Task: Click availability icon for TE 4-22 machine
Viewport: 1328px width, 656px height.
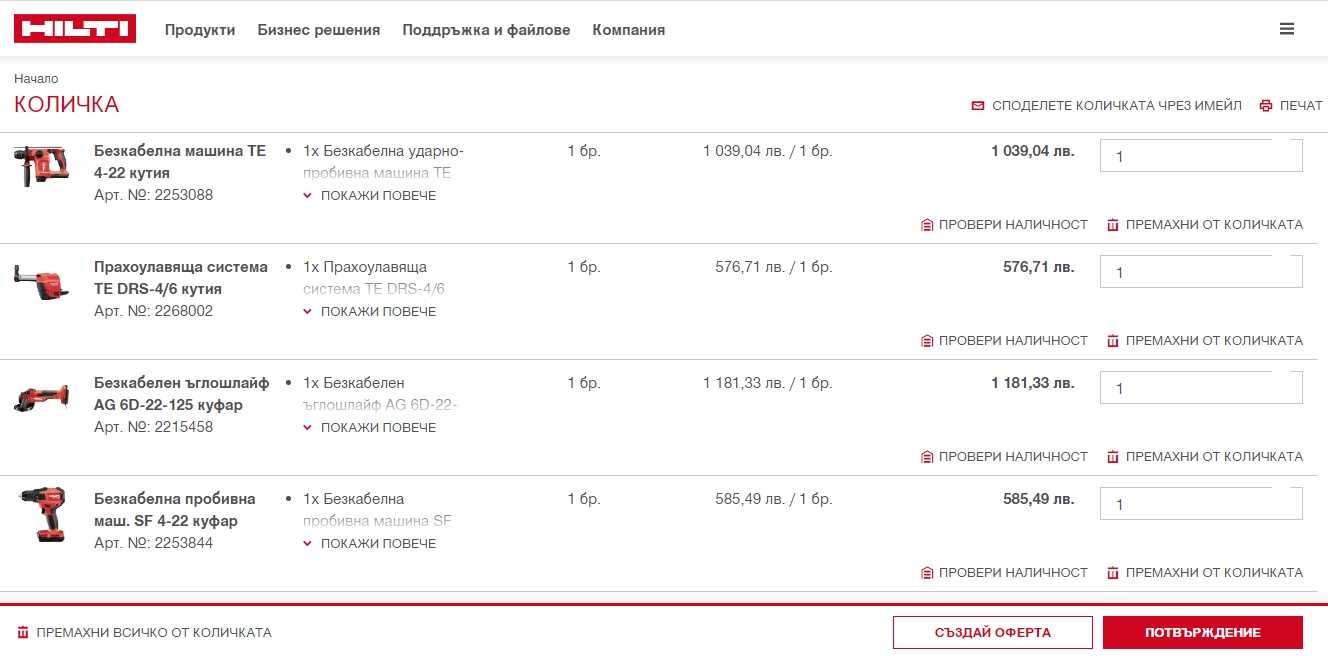Action: pos(927,225)
